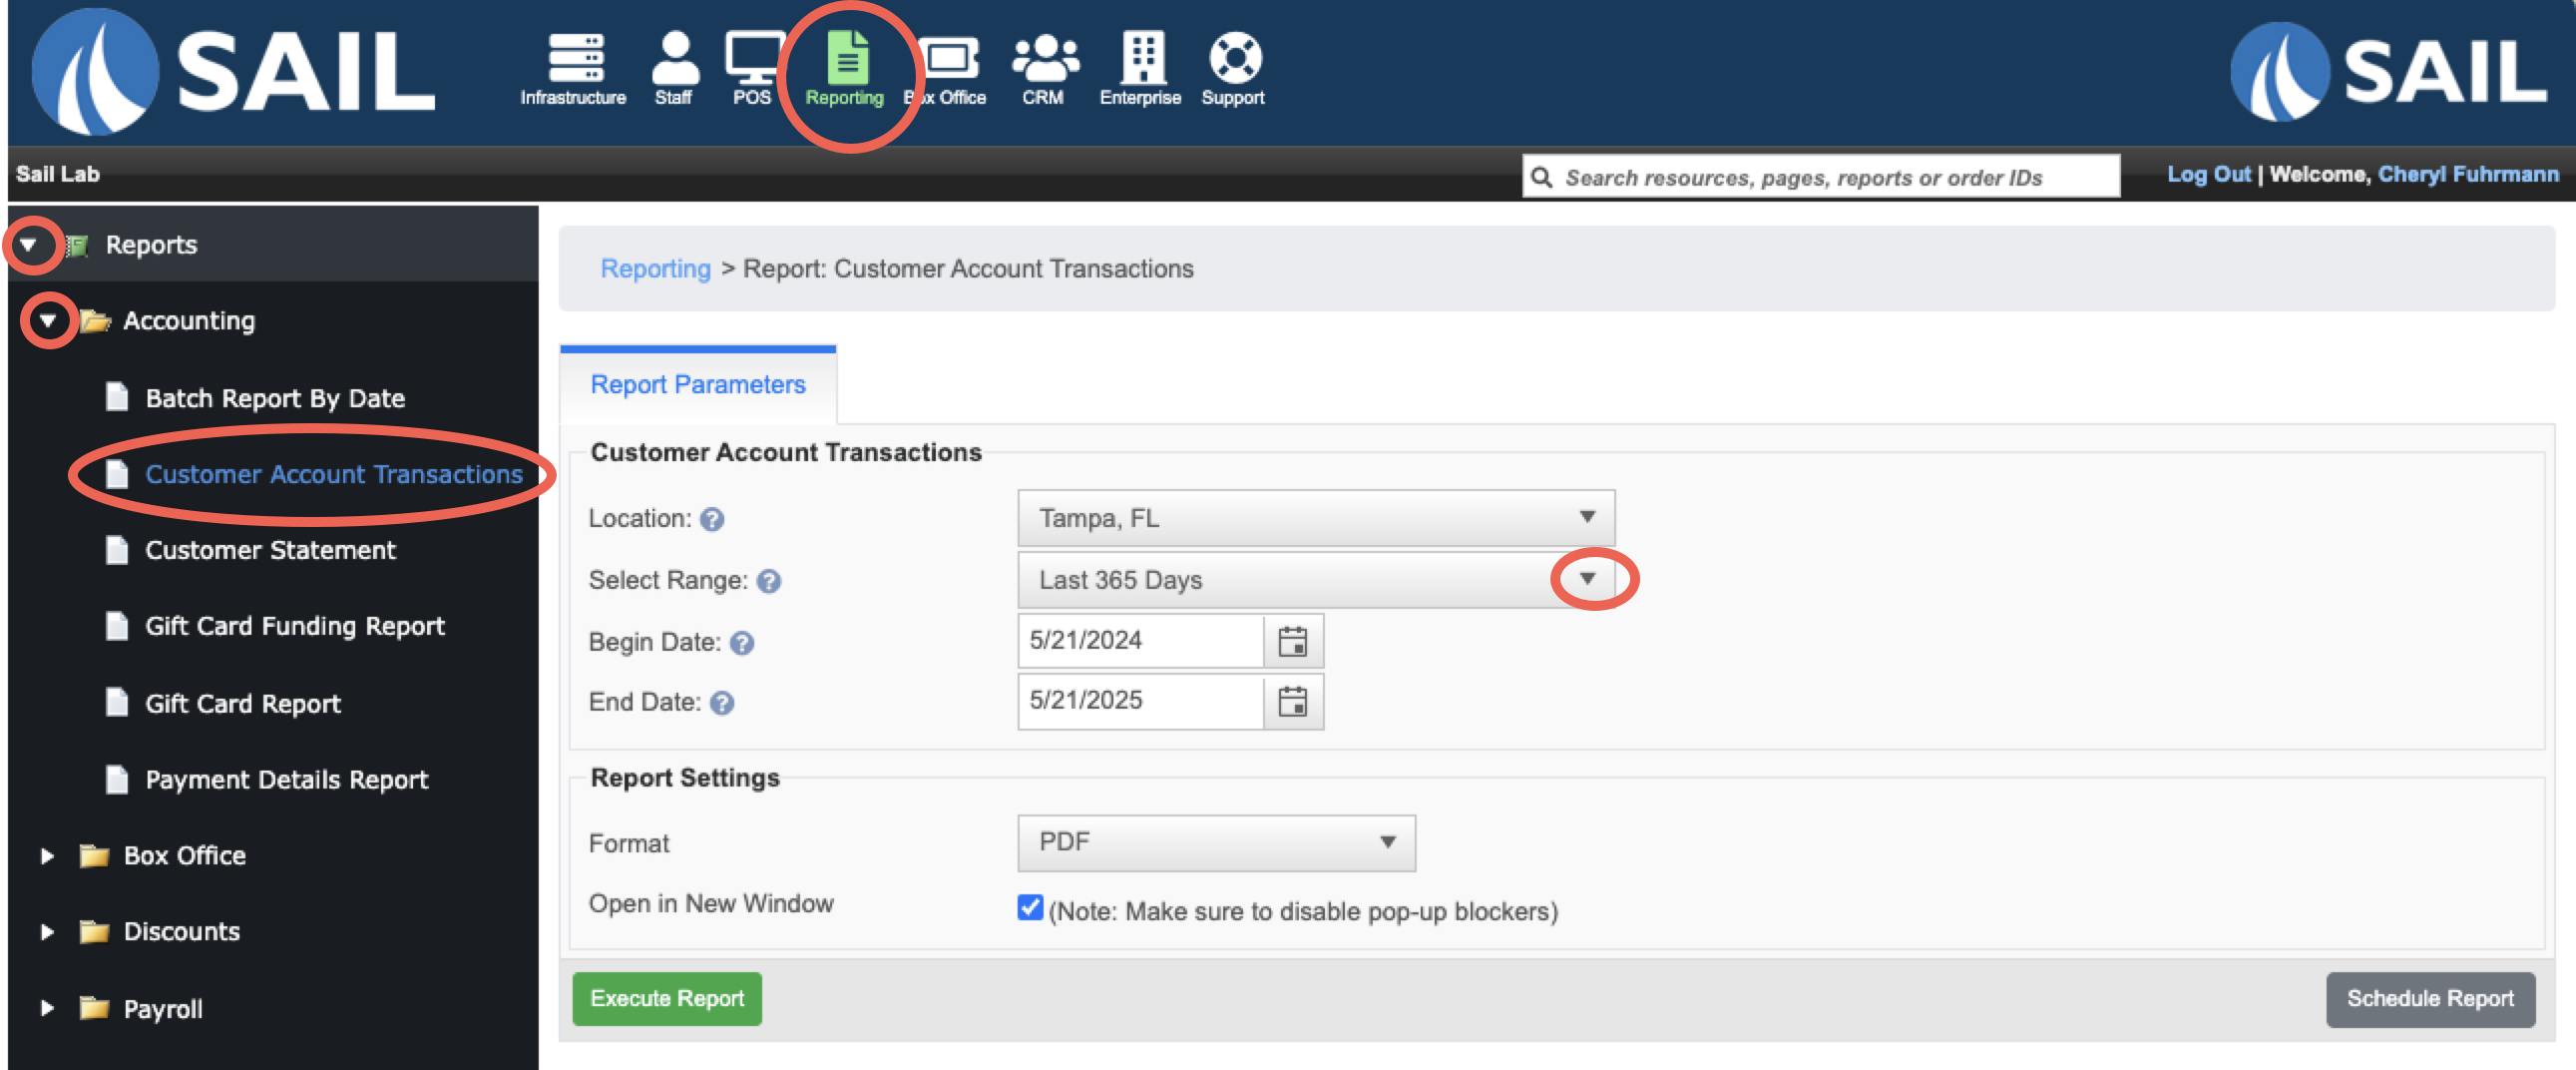
Task: Open the Infrastructure section icon
Action: (575, 58)
